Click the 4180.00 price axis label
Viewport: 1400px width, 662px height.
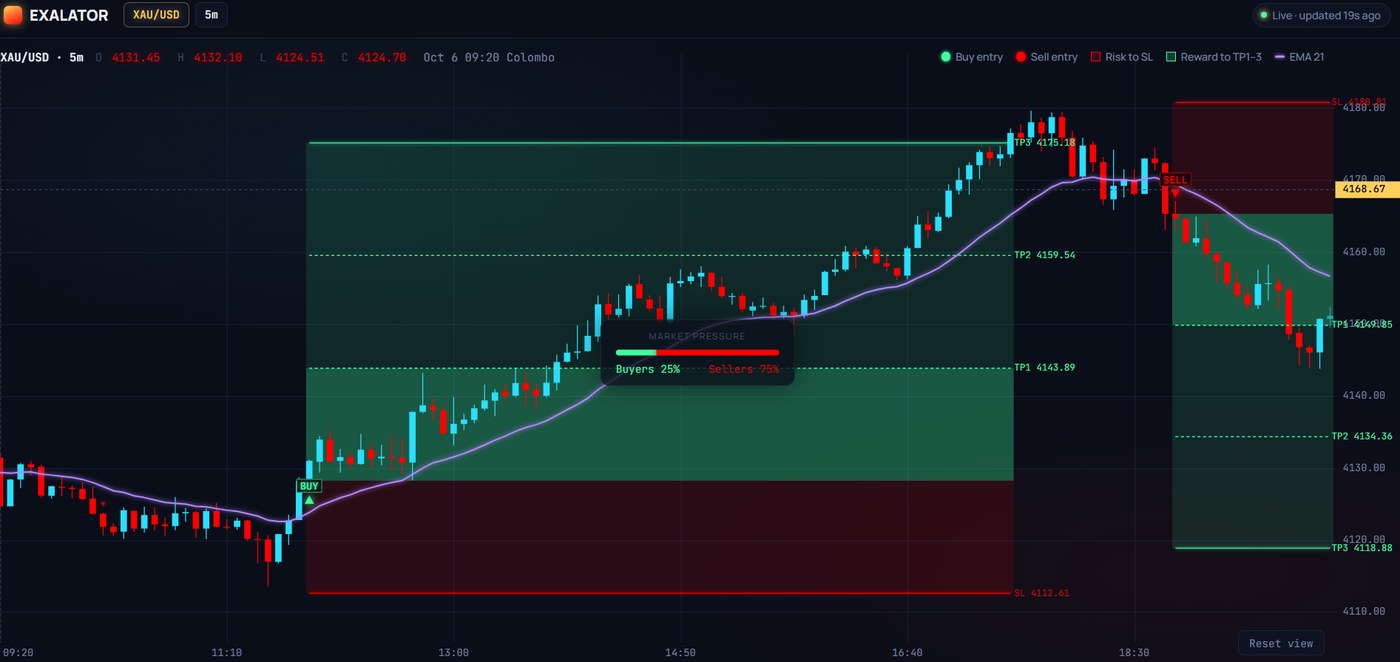point(1365,108)
